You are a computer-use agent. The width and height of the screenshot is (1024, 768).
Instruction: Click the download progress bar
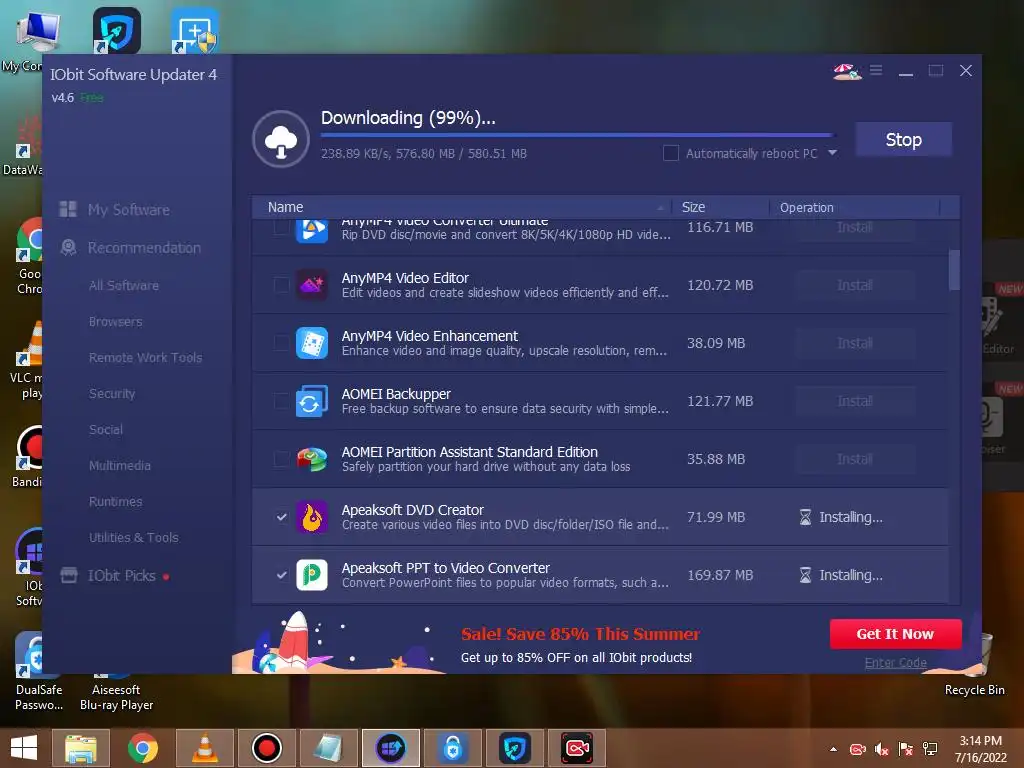point(577,135)
